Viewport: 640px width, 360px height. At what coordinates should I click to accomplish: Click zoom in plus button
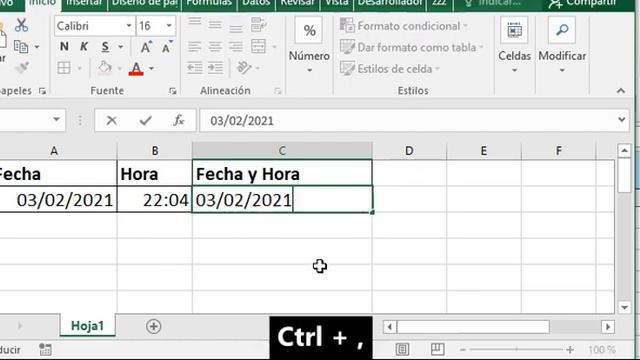click(x=570, y=350)
